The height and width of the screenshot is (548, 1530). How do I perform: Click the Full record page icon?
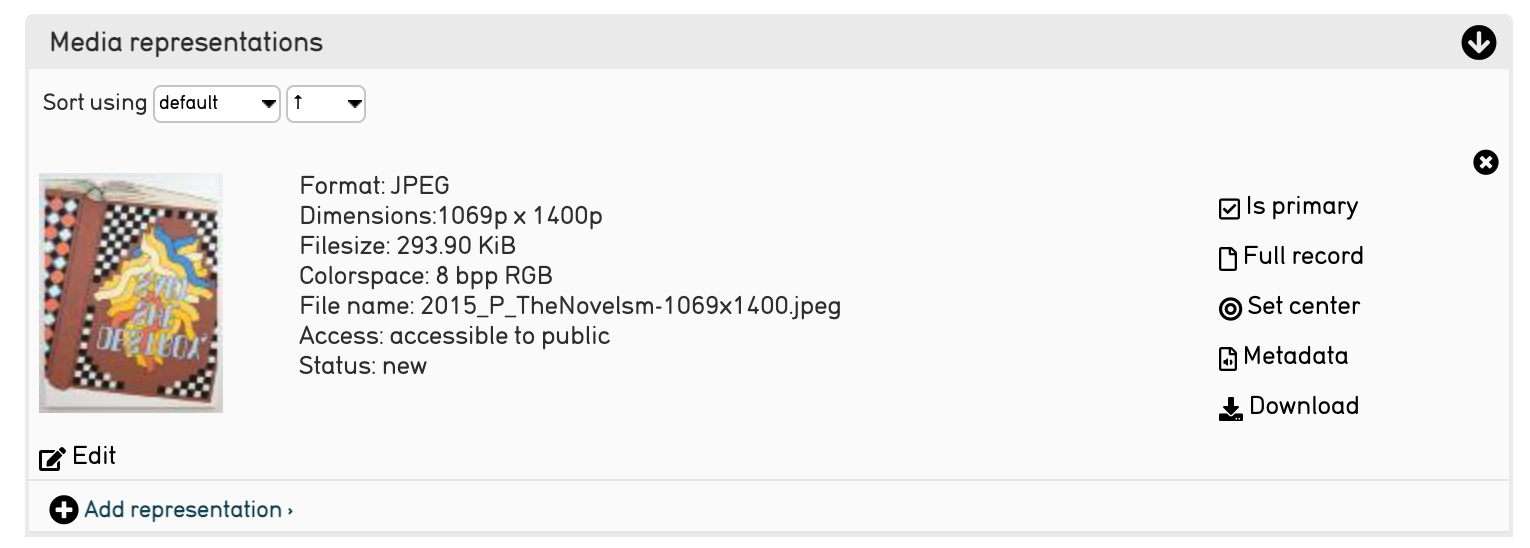pyautogui.click(x=1228, y=259)
